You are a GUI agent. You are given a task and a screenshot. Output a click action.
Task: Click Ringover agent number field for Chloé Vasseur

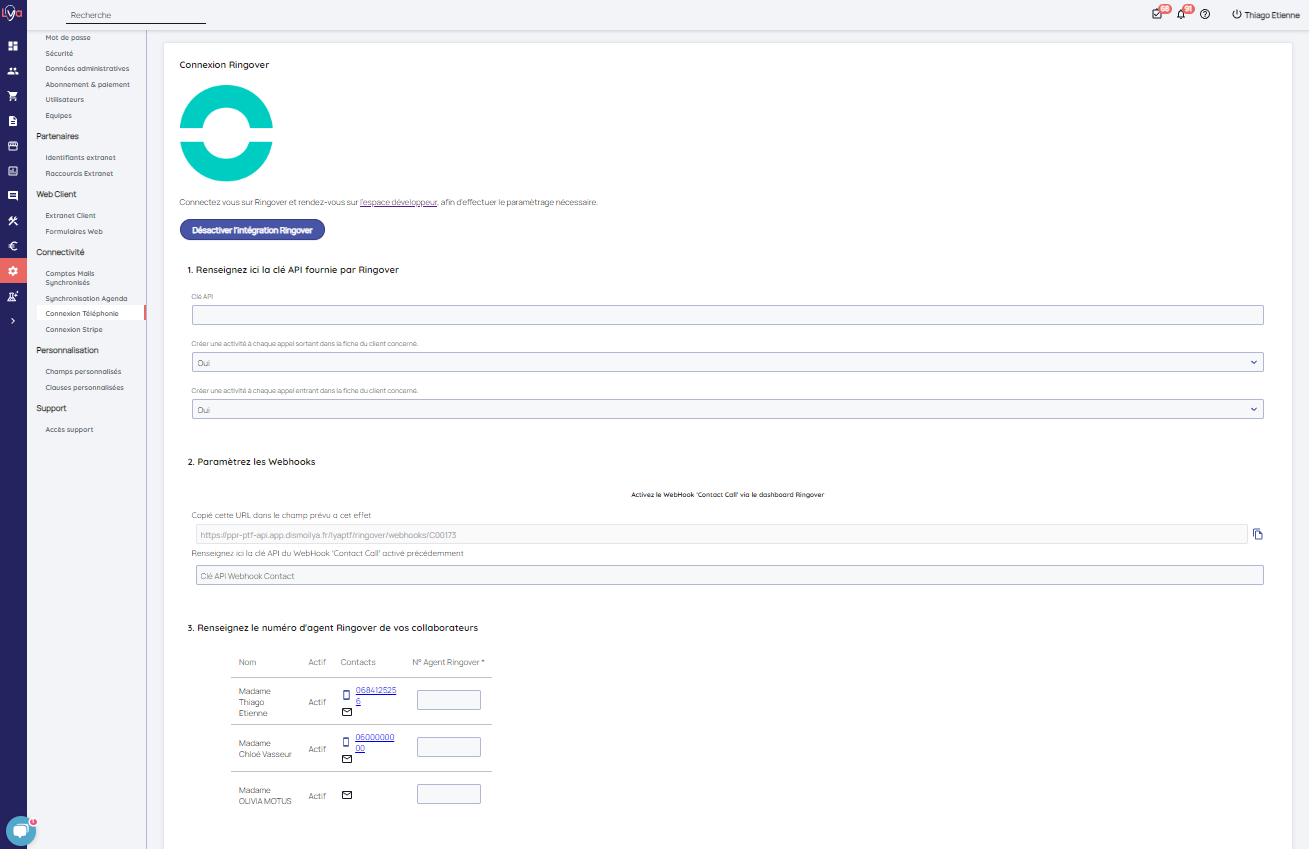[448, 747]
